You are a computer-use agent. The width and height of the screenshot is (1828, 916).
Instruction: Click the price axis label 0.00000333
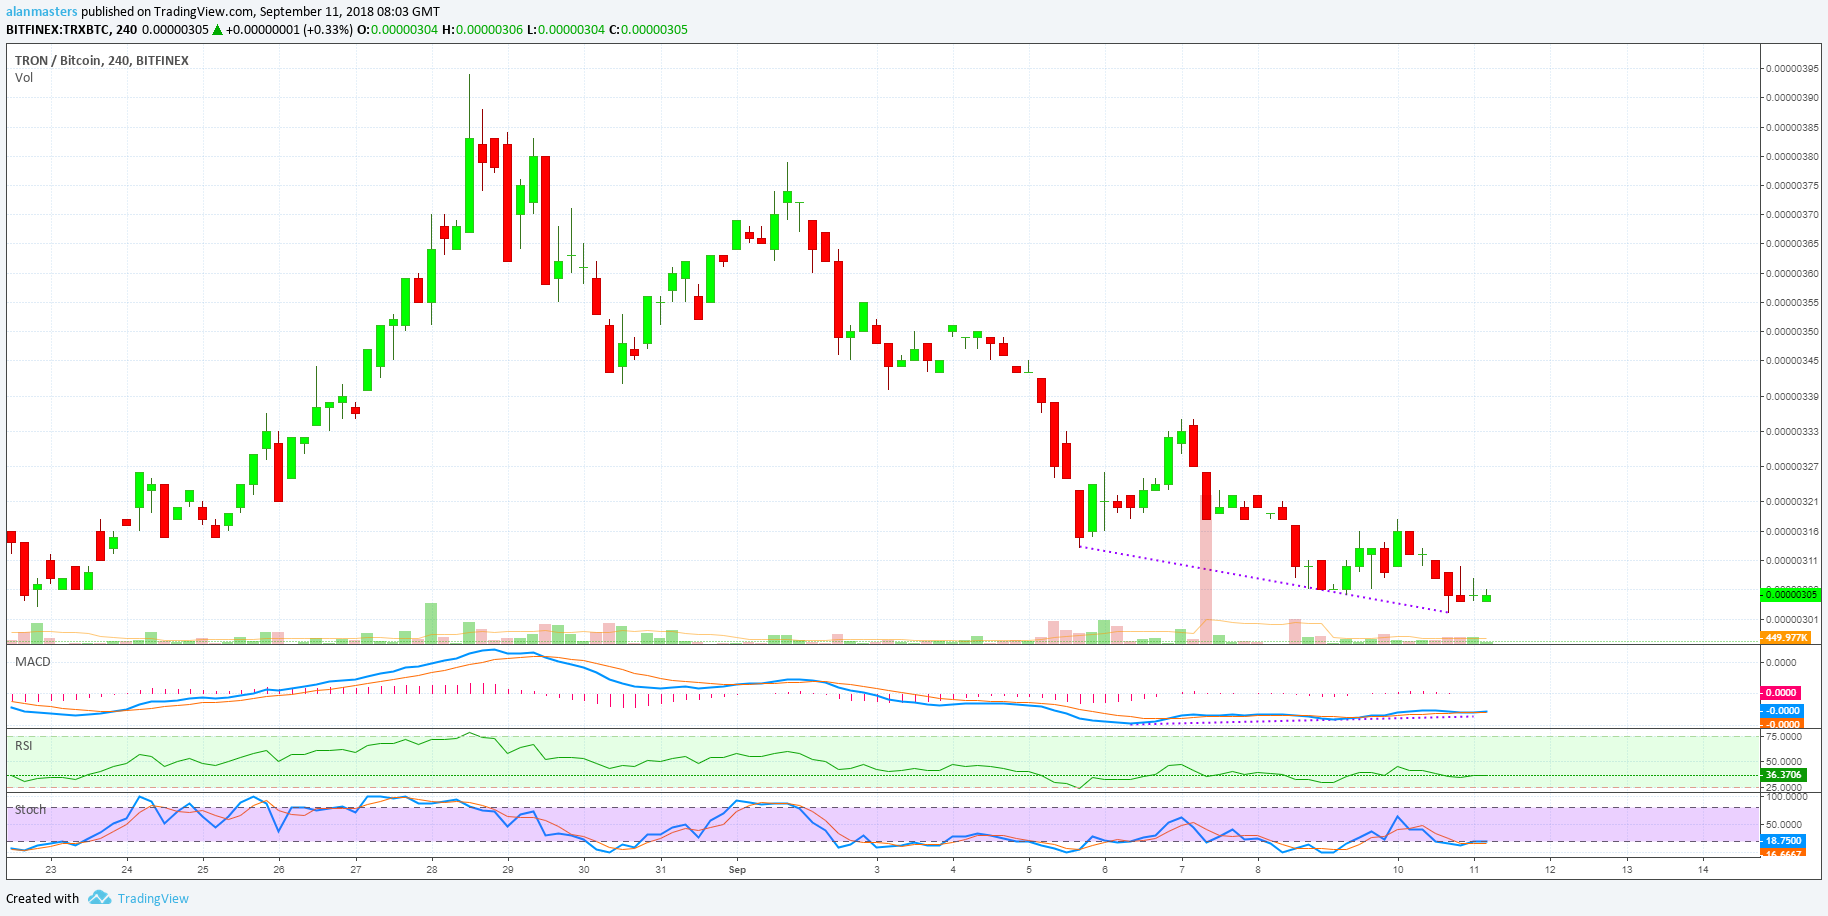coord(1792,432)
